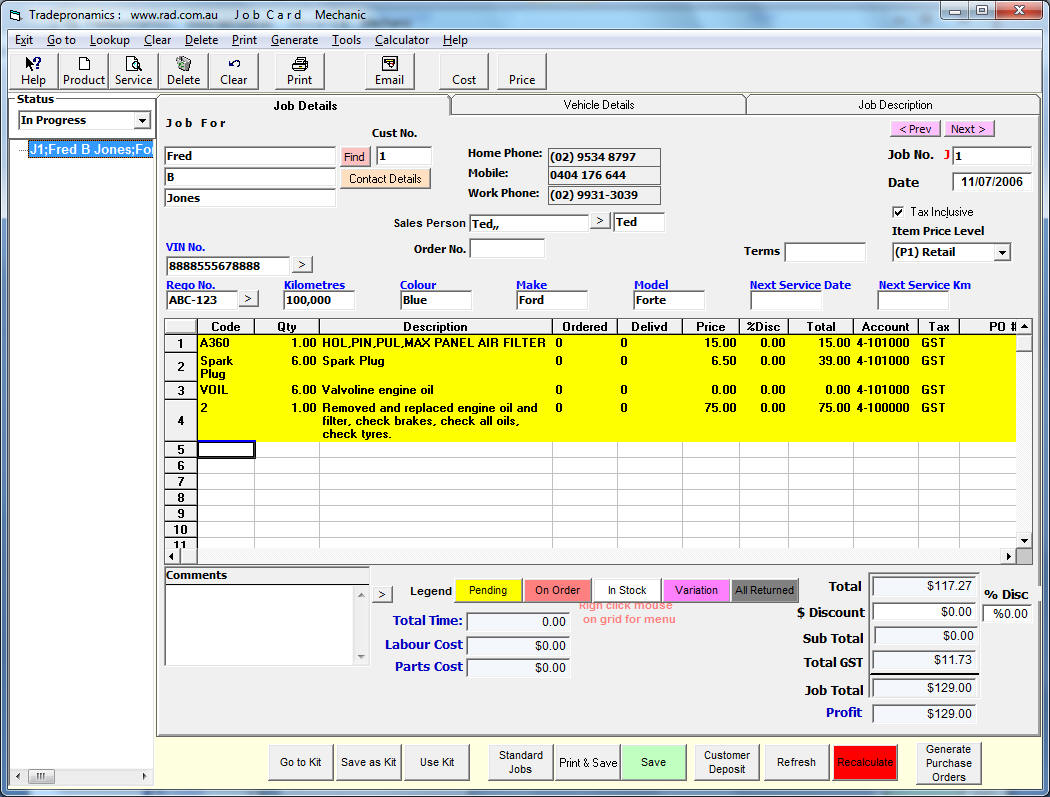Click the yellow Pending legend swatch
This screenshot has width=1050, height=797.
(x=488, y=590)
